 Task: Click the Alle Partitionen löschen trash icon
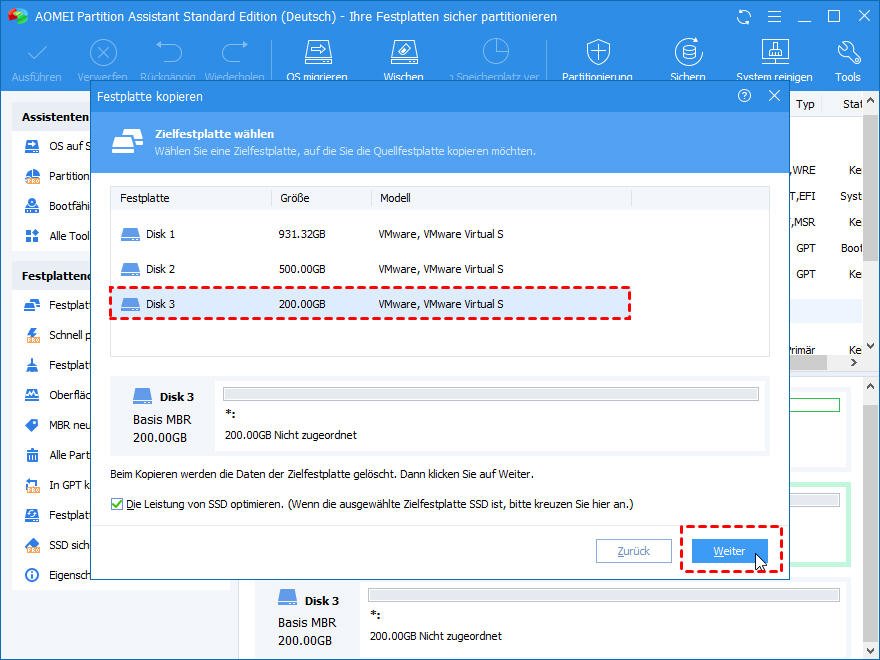coord(32,455)
